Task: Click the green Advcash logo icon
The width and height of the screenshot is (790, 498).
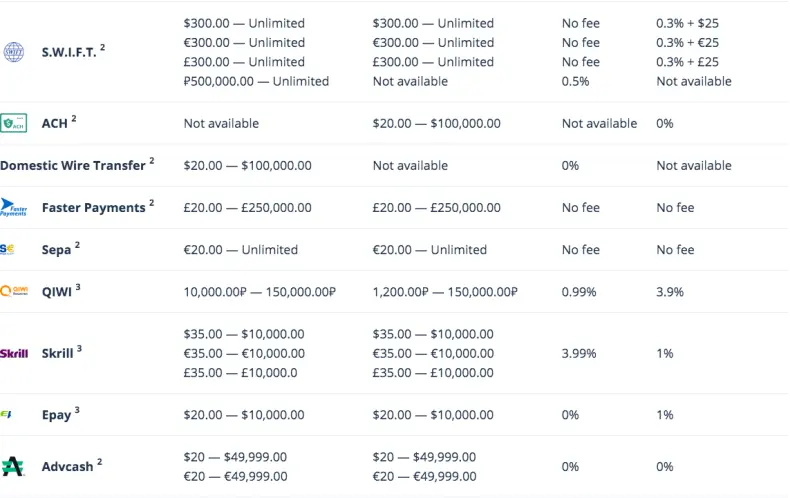Action: 13,466
